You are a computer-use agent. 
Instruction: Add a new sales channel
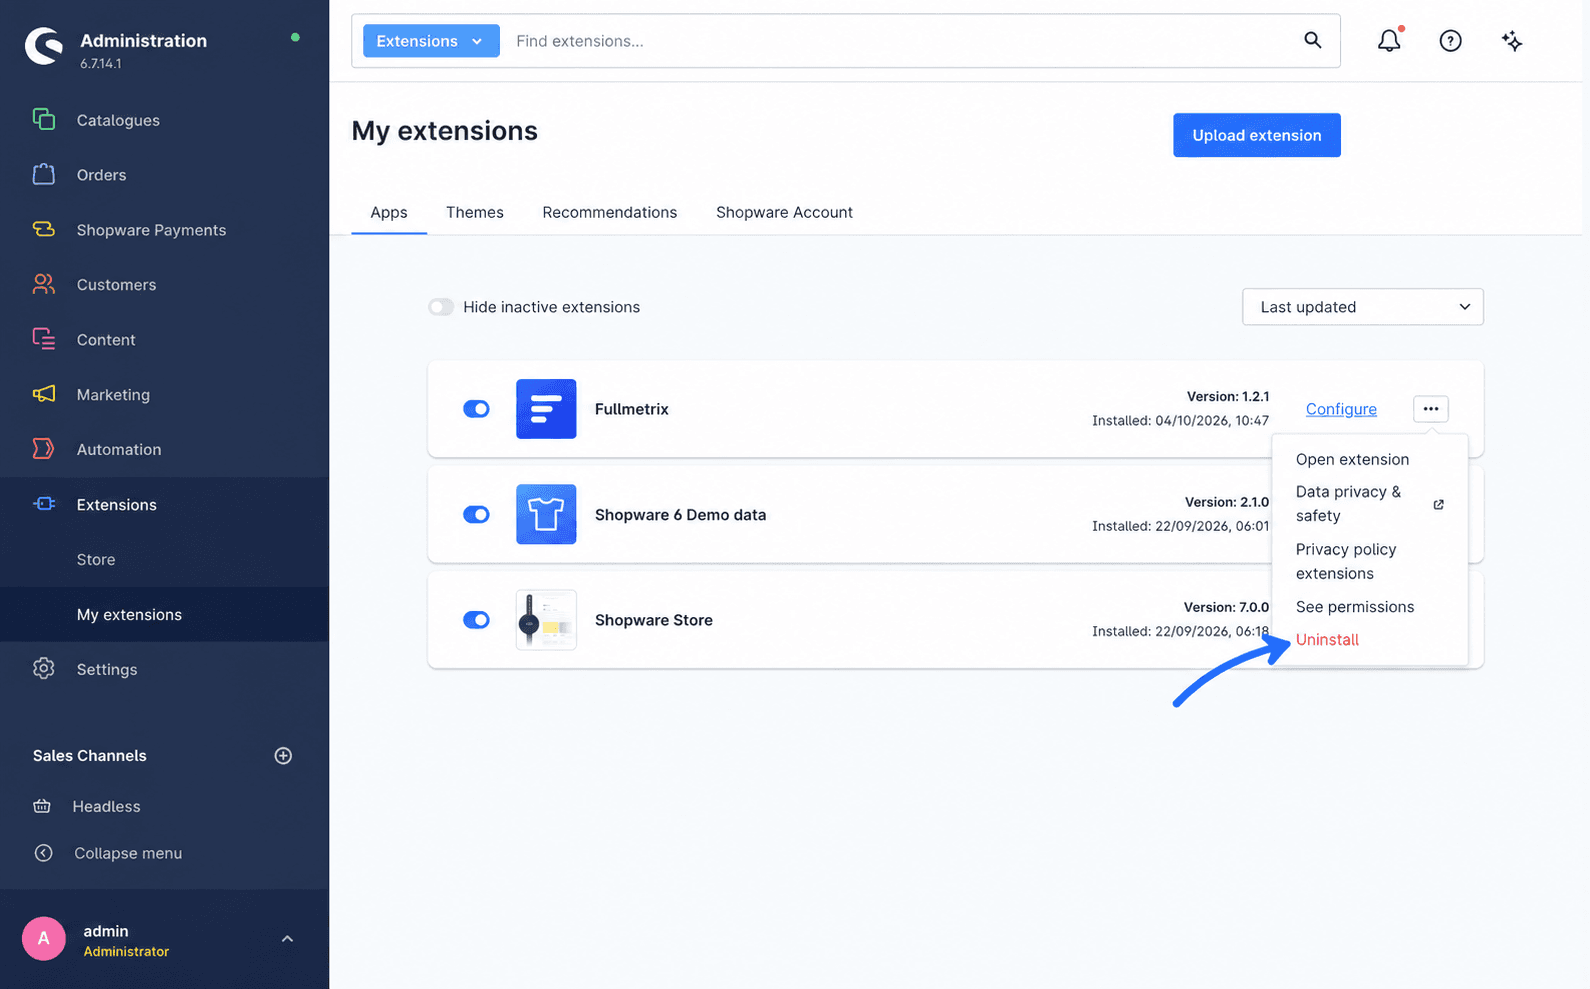tap(283, 756)
